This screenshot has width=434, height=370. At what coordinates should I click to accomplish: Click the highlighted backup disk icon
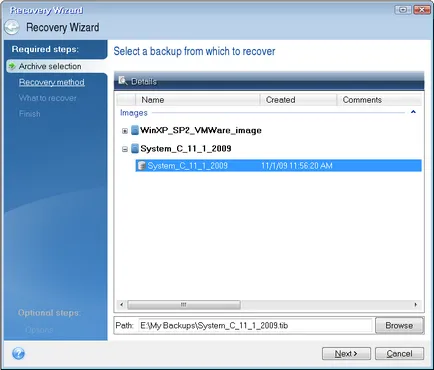pyautogui.click(x=142, y=166)
